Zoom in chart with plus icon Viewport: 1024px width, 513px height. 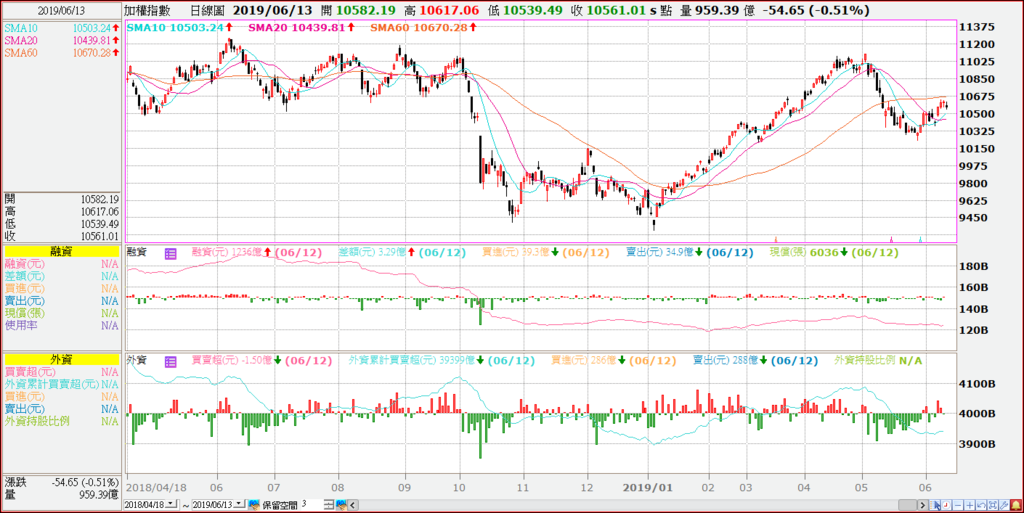(970, 505)
